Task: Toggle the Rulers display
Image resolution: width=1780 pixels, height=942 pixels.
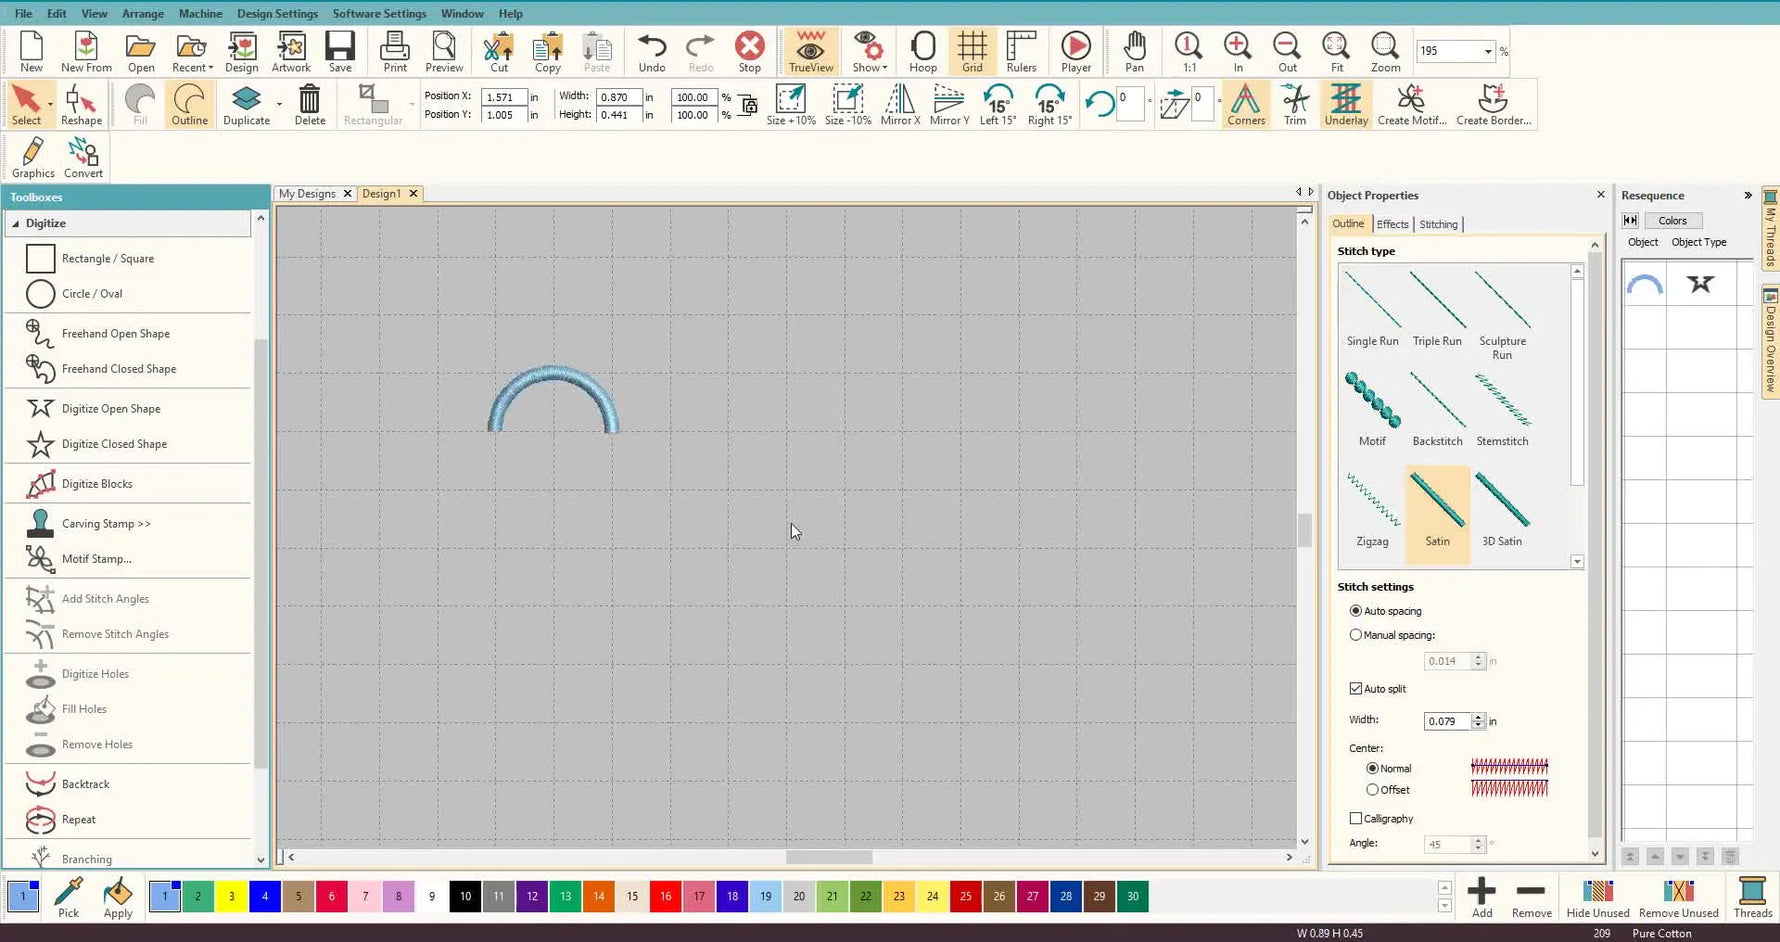Action: (x=1021, y=52)
